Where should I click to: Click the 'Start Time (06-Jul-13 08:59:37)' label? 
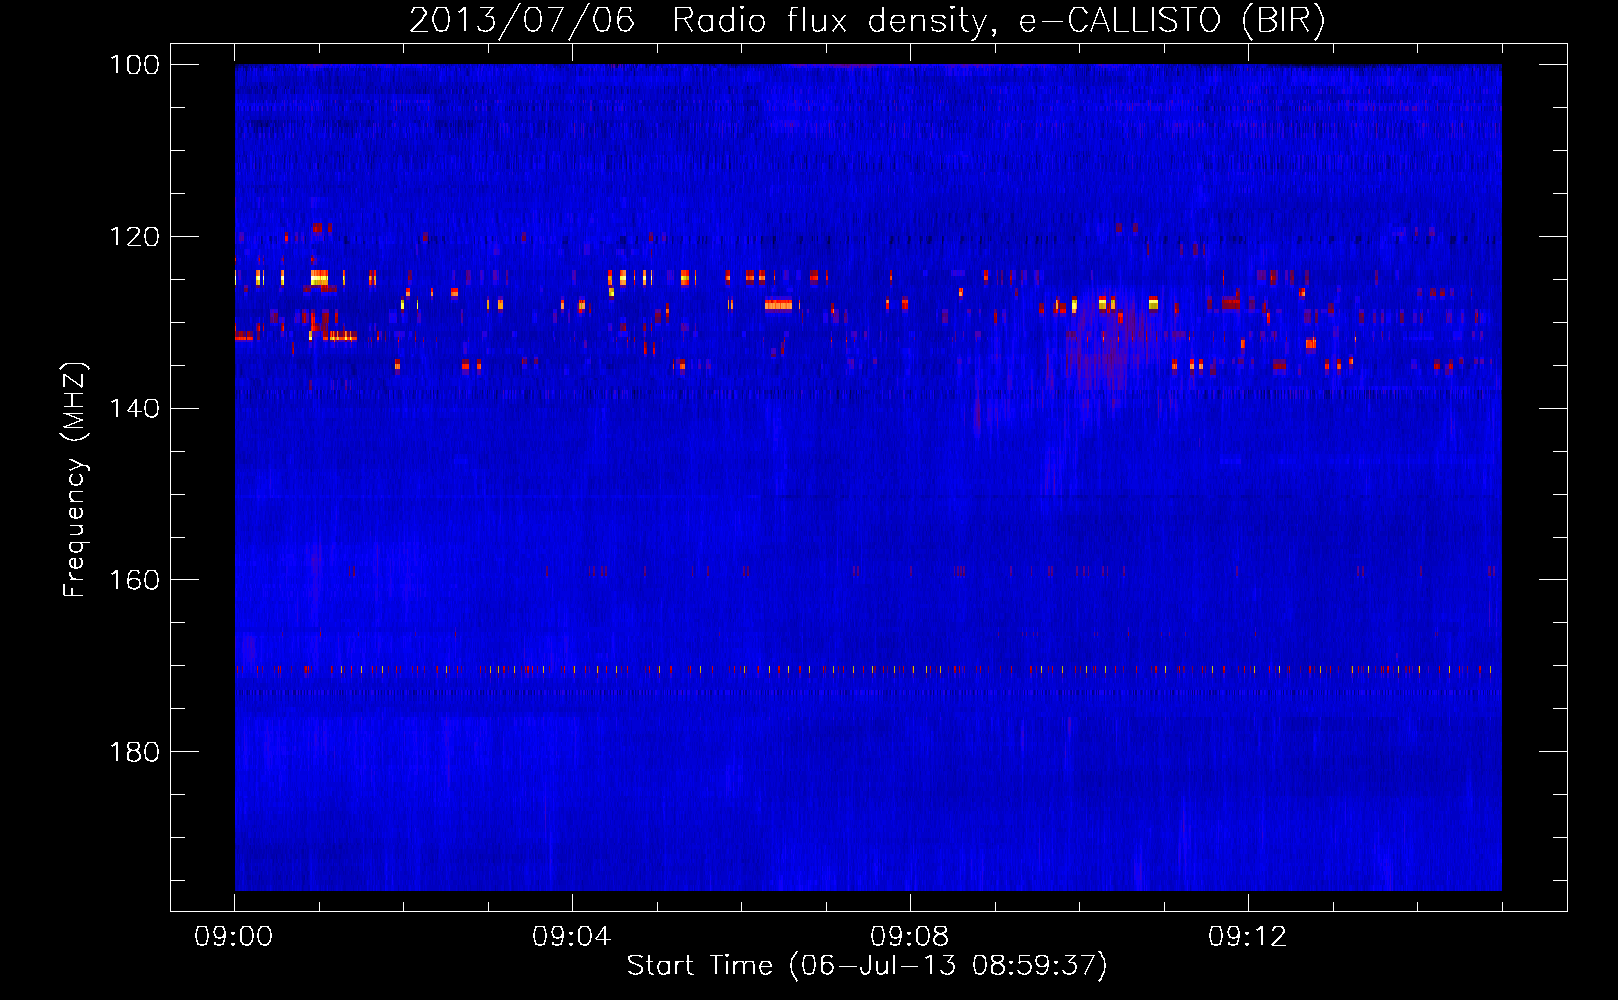coord(867,966)
